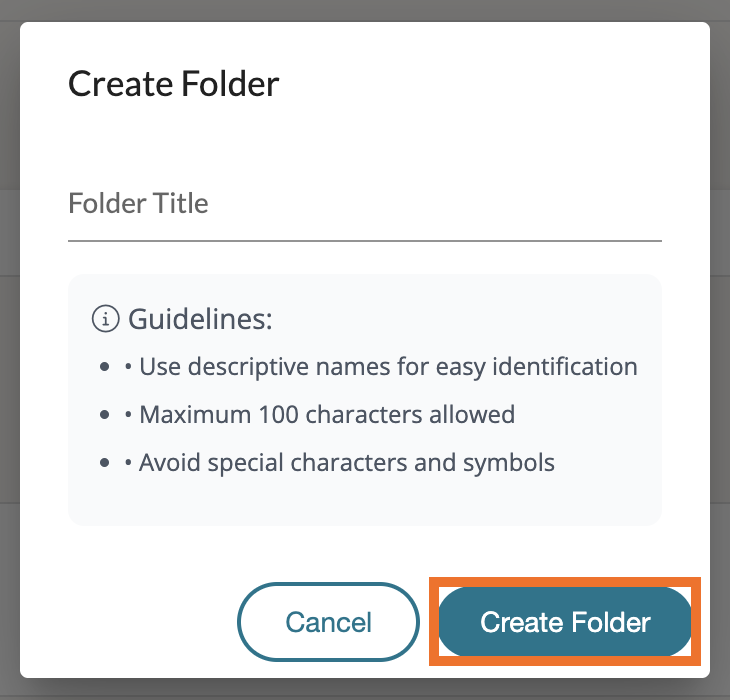Click "Avoid special characters and symbols" text
The height and width of the screenshot is (700, 730).
click(347, 463)
